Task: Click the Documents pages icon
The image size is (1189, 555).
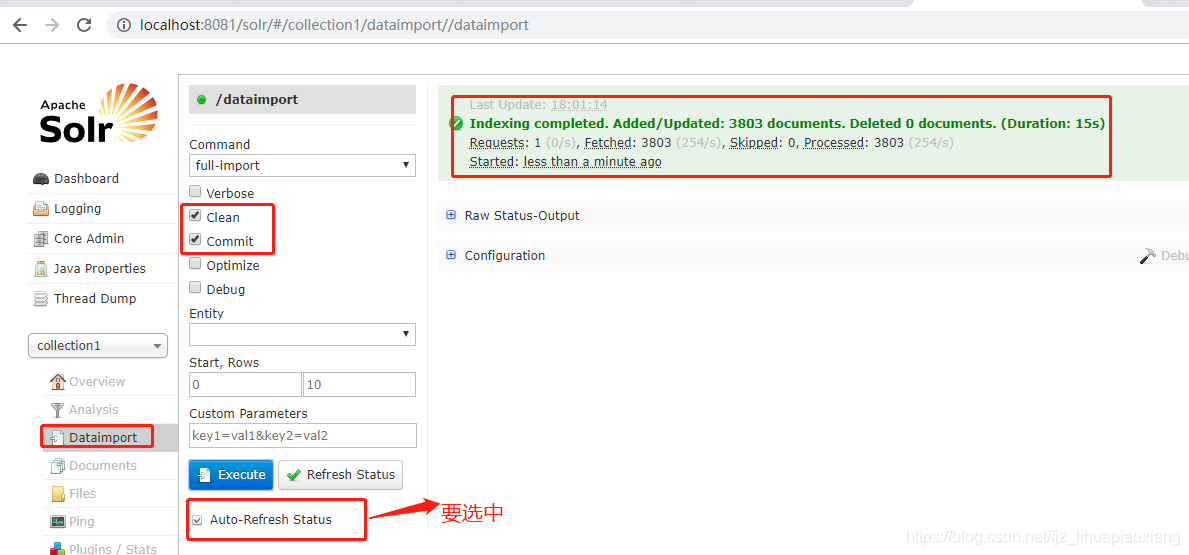Action: pos(58,466)
